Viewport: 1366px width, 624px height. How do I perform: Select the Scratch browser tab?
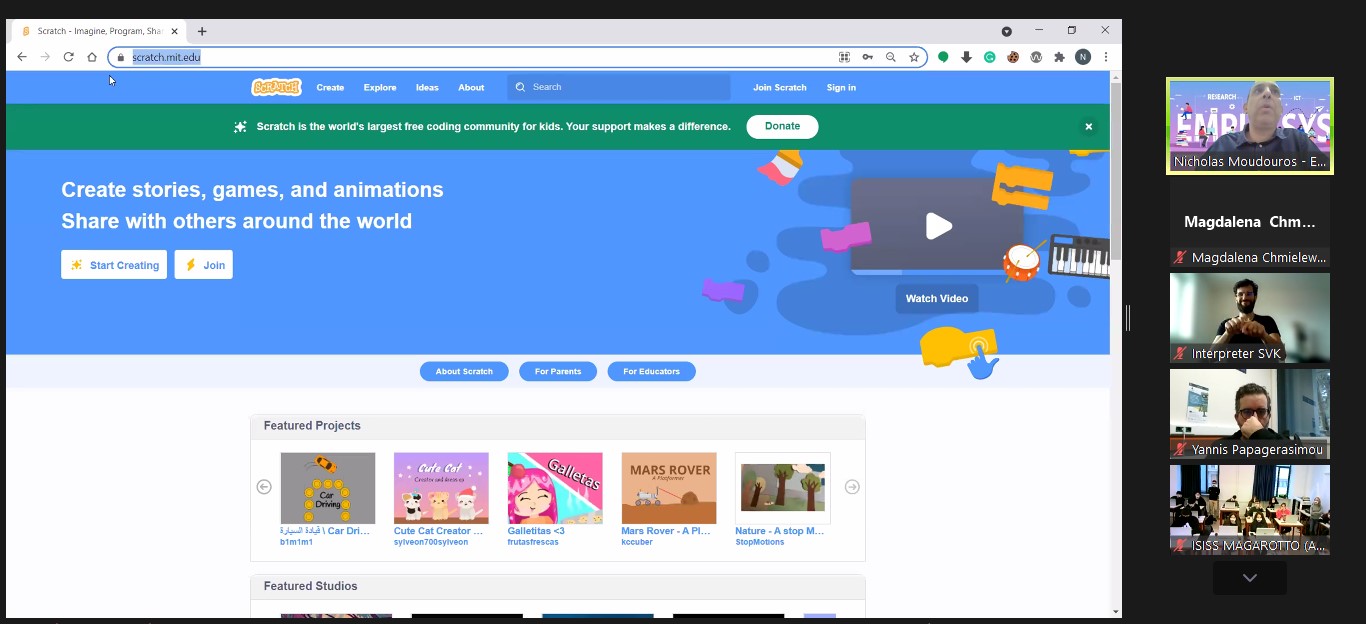pos(97,31)
